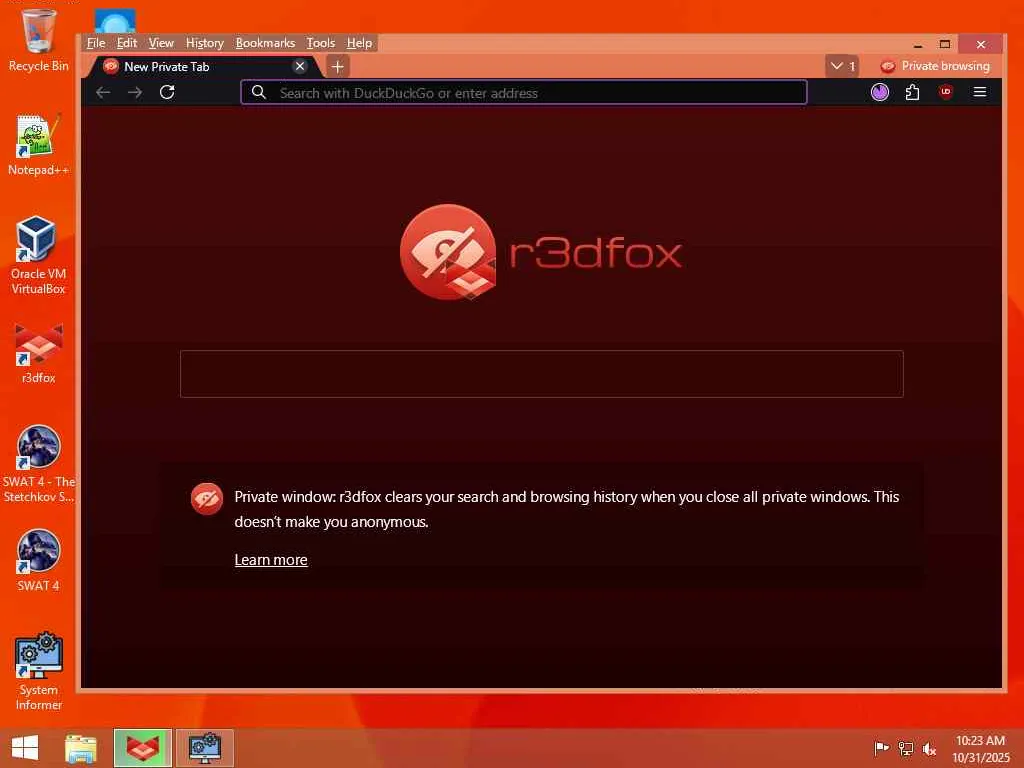Open the Tools menu
This screenshot has width=1024, height=768.
[321, 43]
